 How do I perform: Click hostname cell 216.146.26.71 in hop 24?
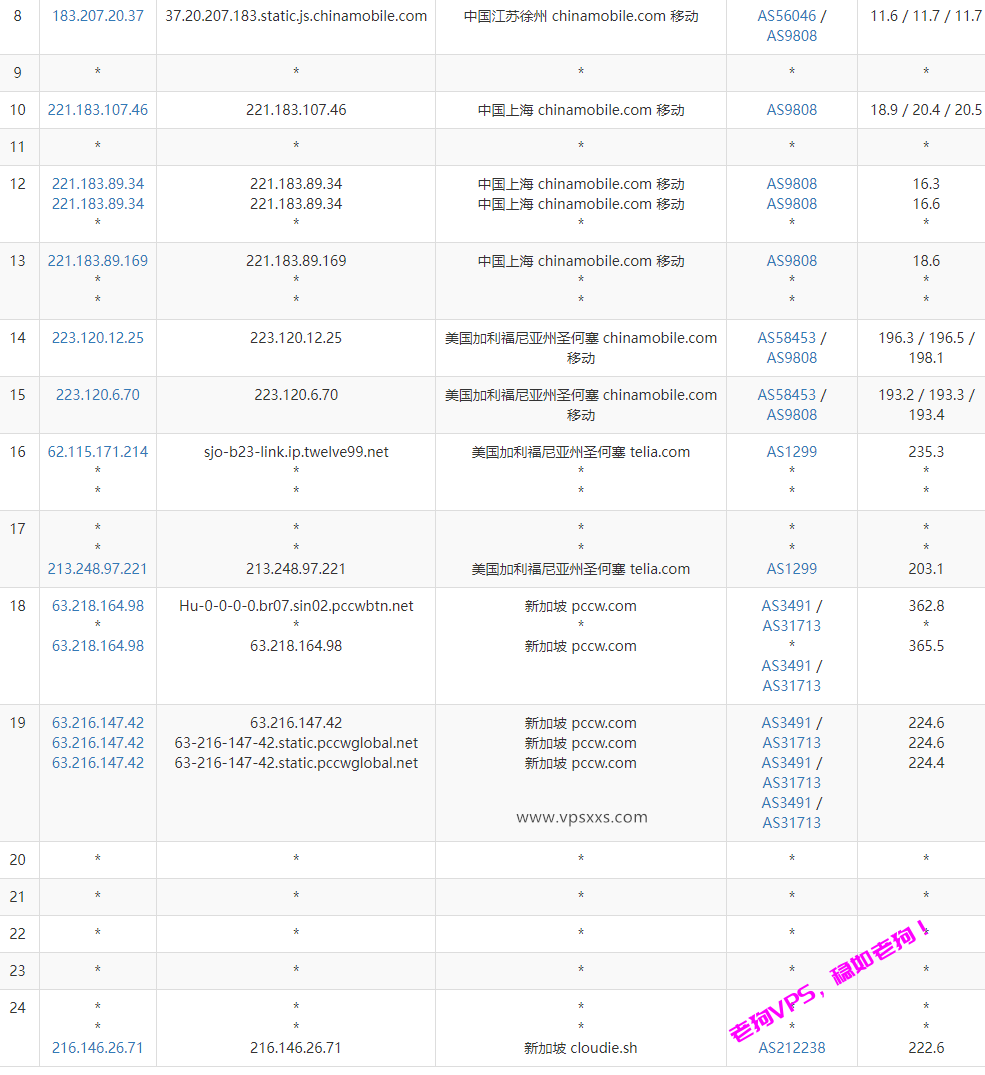click(x=296, y=1048)
